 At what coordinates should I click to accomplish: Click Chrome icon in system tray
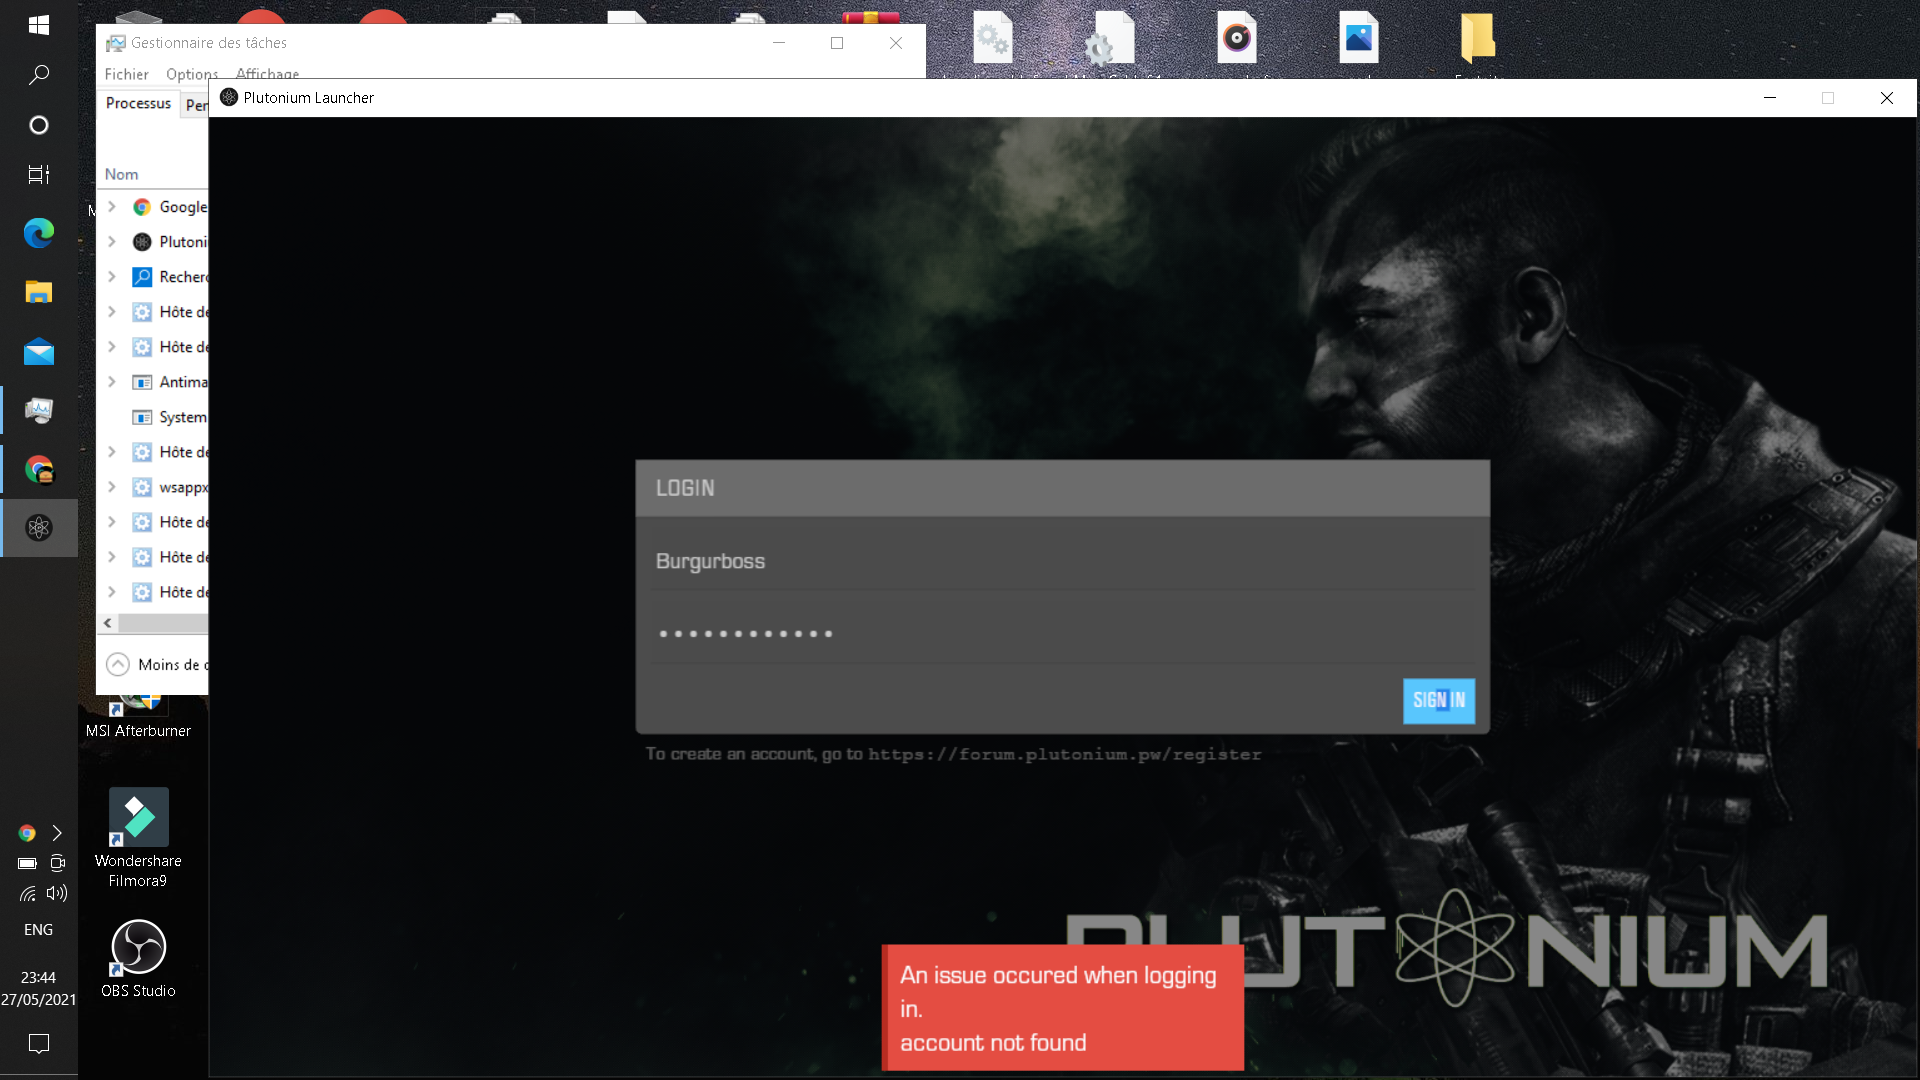click(x=27, y=833)
